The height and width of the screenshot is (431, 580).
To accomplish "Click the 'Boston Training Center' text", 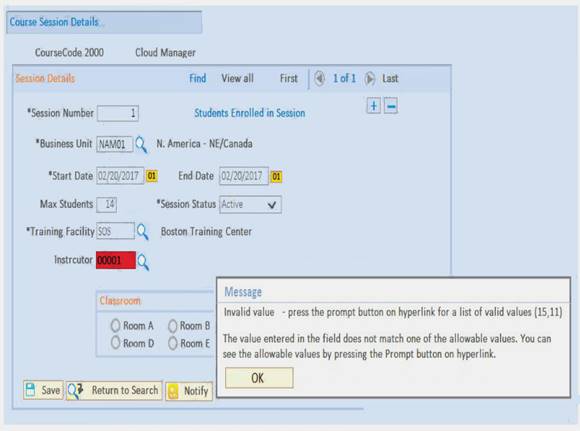I will tap(206, 232).
